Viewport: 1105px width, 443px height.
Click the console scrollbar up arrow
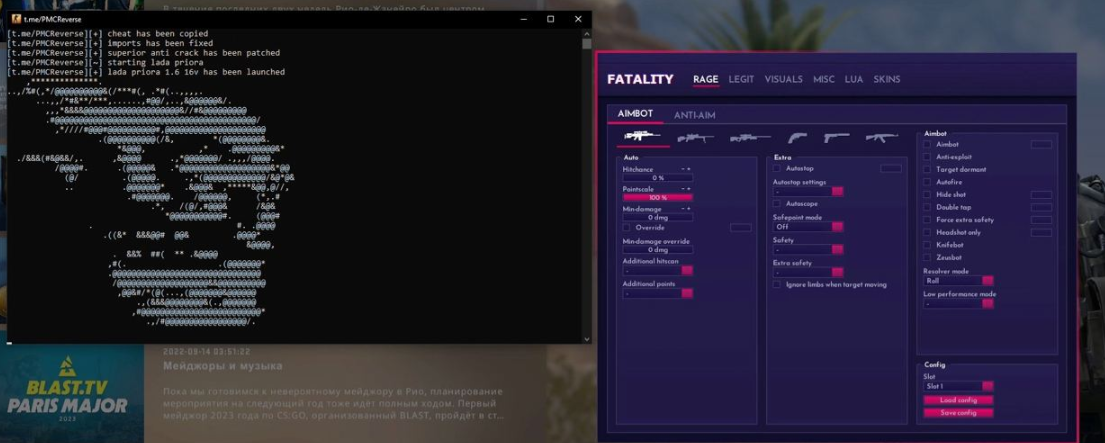point(586,33)
